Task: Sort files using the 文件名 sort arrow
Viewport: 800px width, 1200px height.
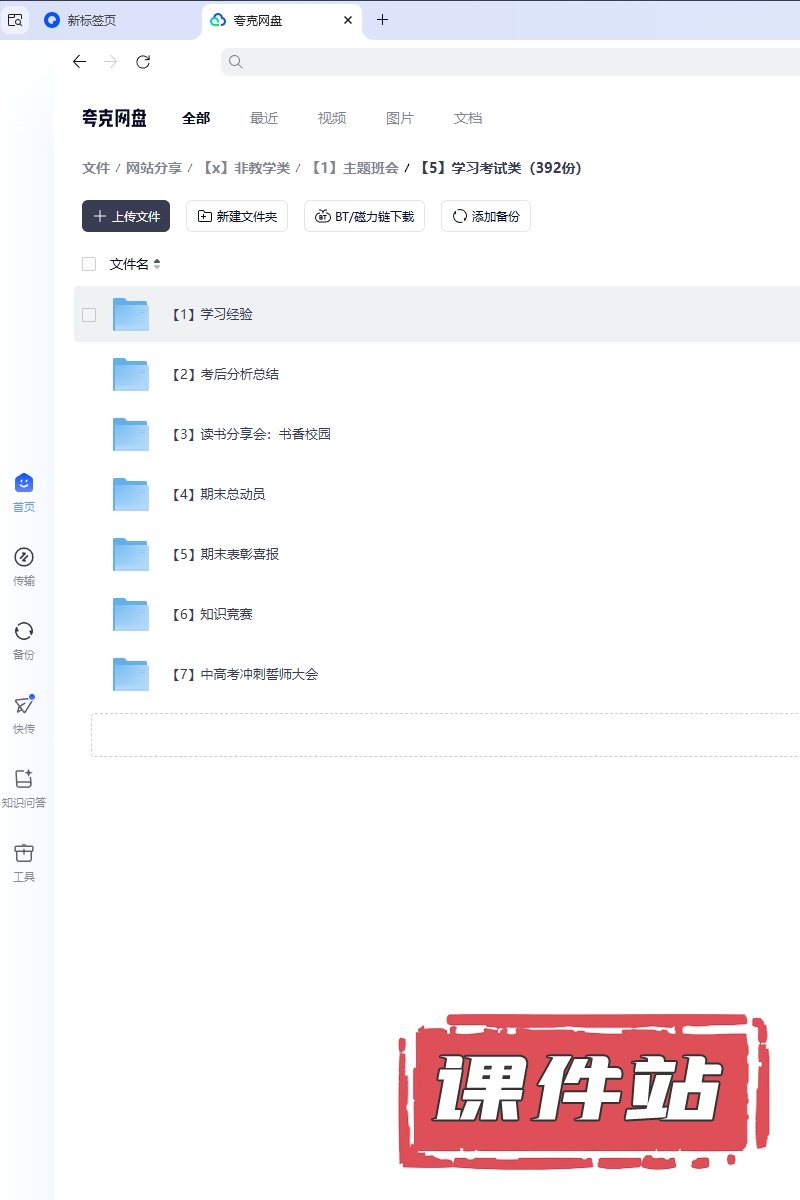Action: pos(157,265)
